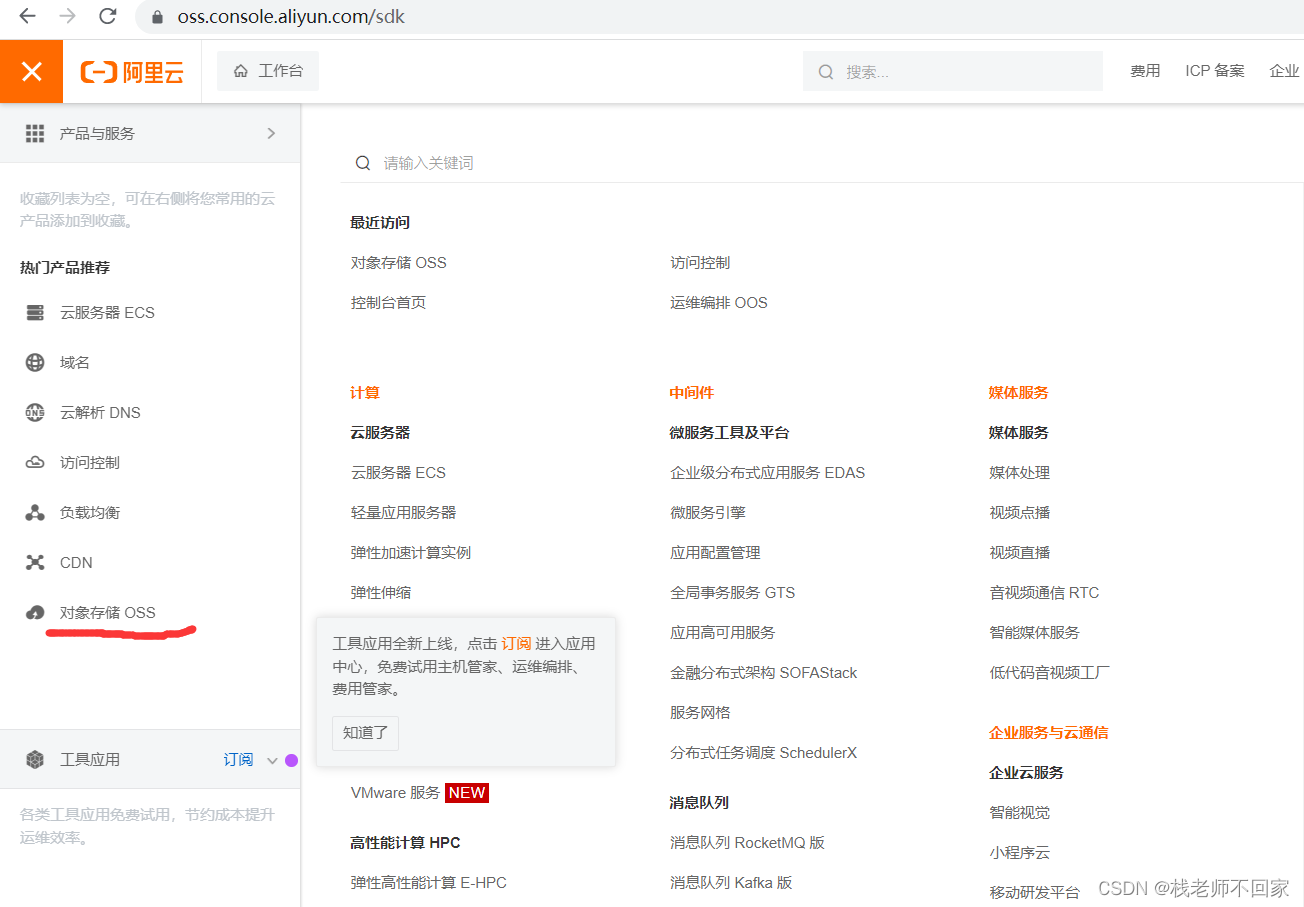The width and height of the screenshot is (1304, 907).
Task: Open 媒体处理 link
Action: (1020, 473)
